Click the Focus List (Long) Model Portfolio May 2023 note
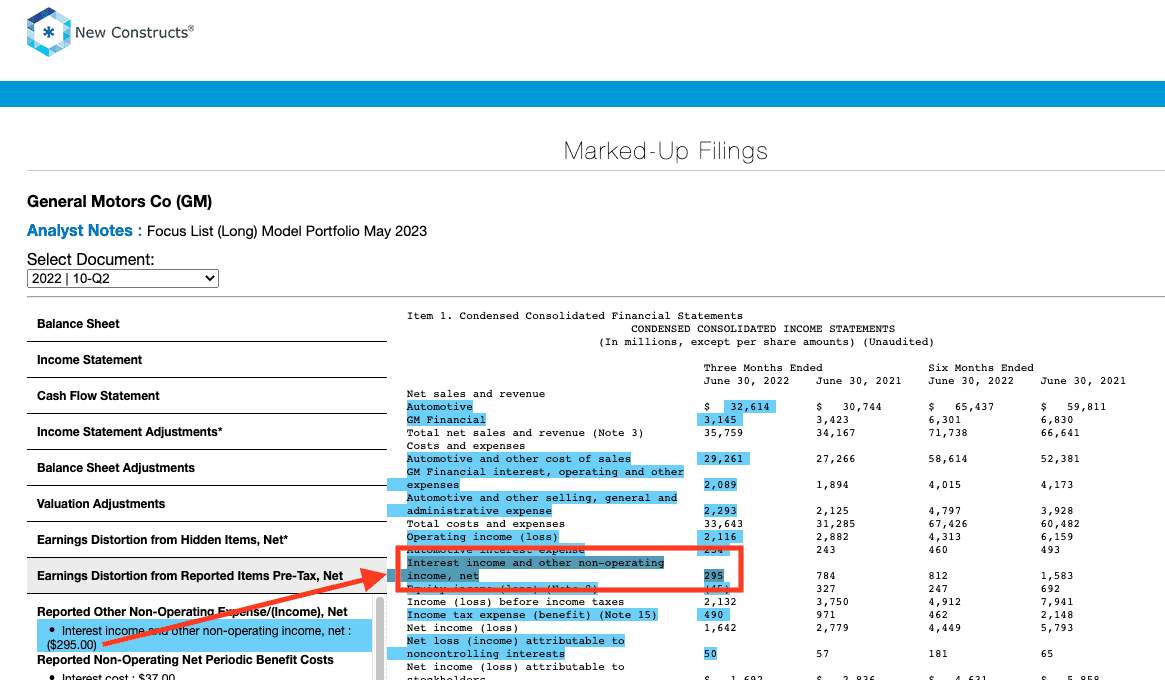 tap(287, 231)
